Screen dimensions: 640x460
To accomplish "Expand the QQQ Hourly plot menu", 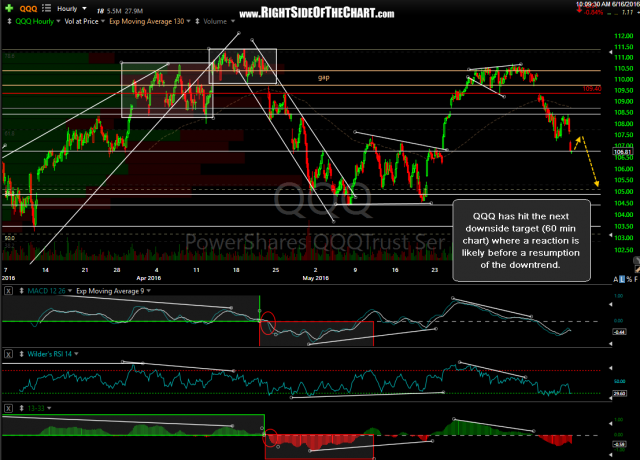I will tap(58, 21).
